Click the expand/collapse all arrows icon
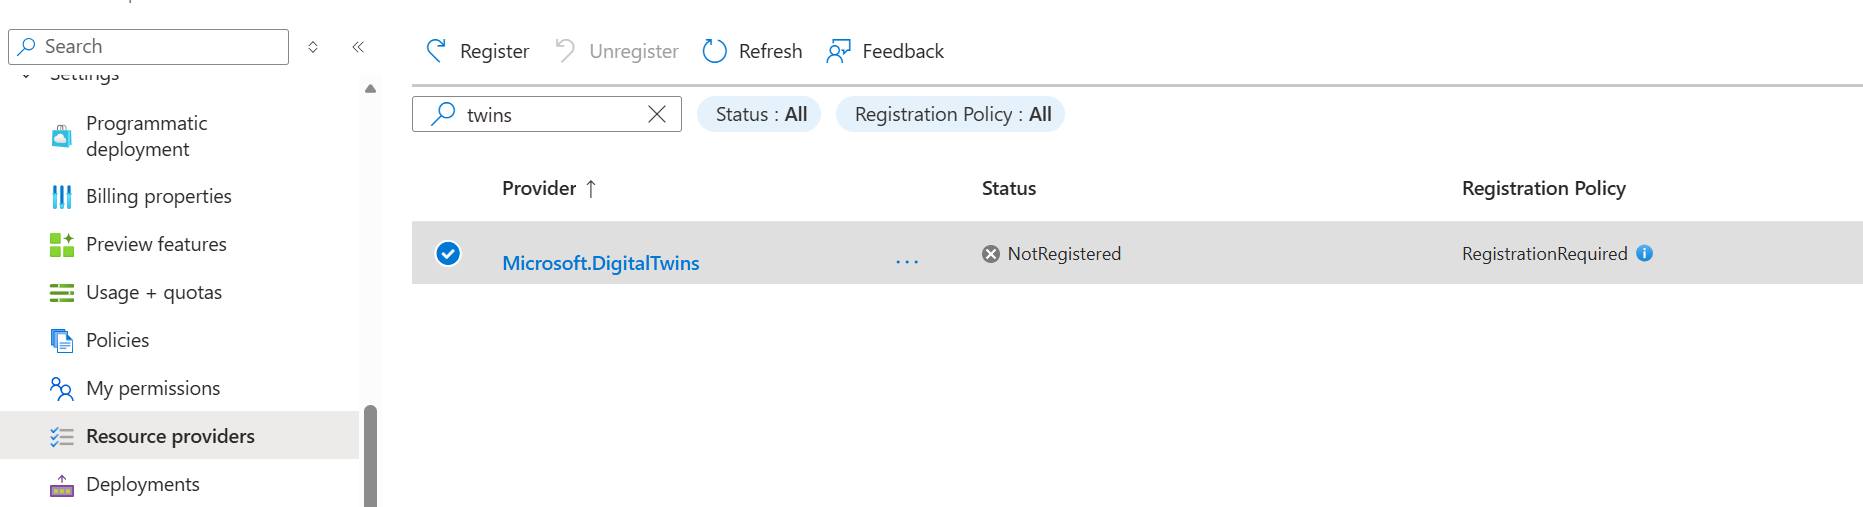 (313, 47)
